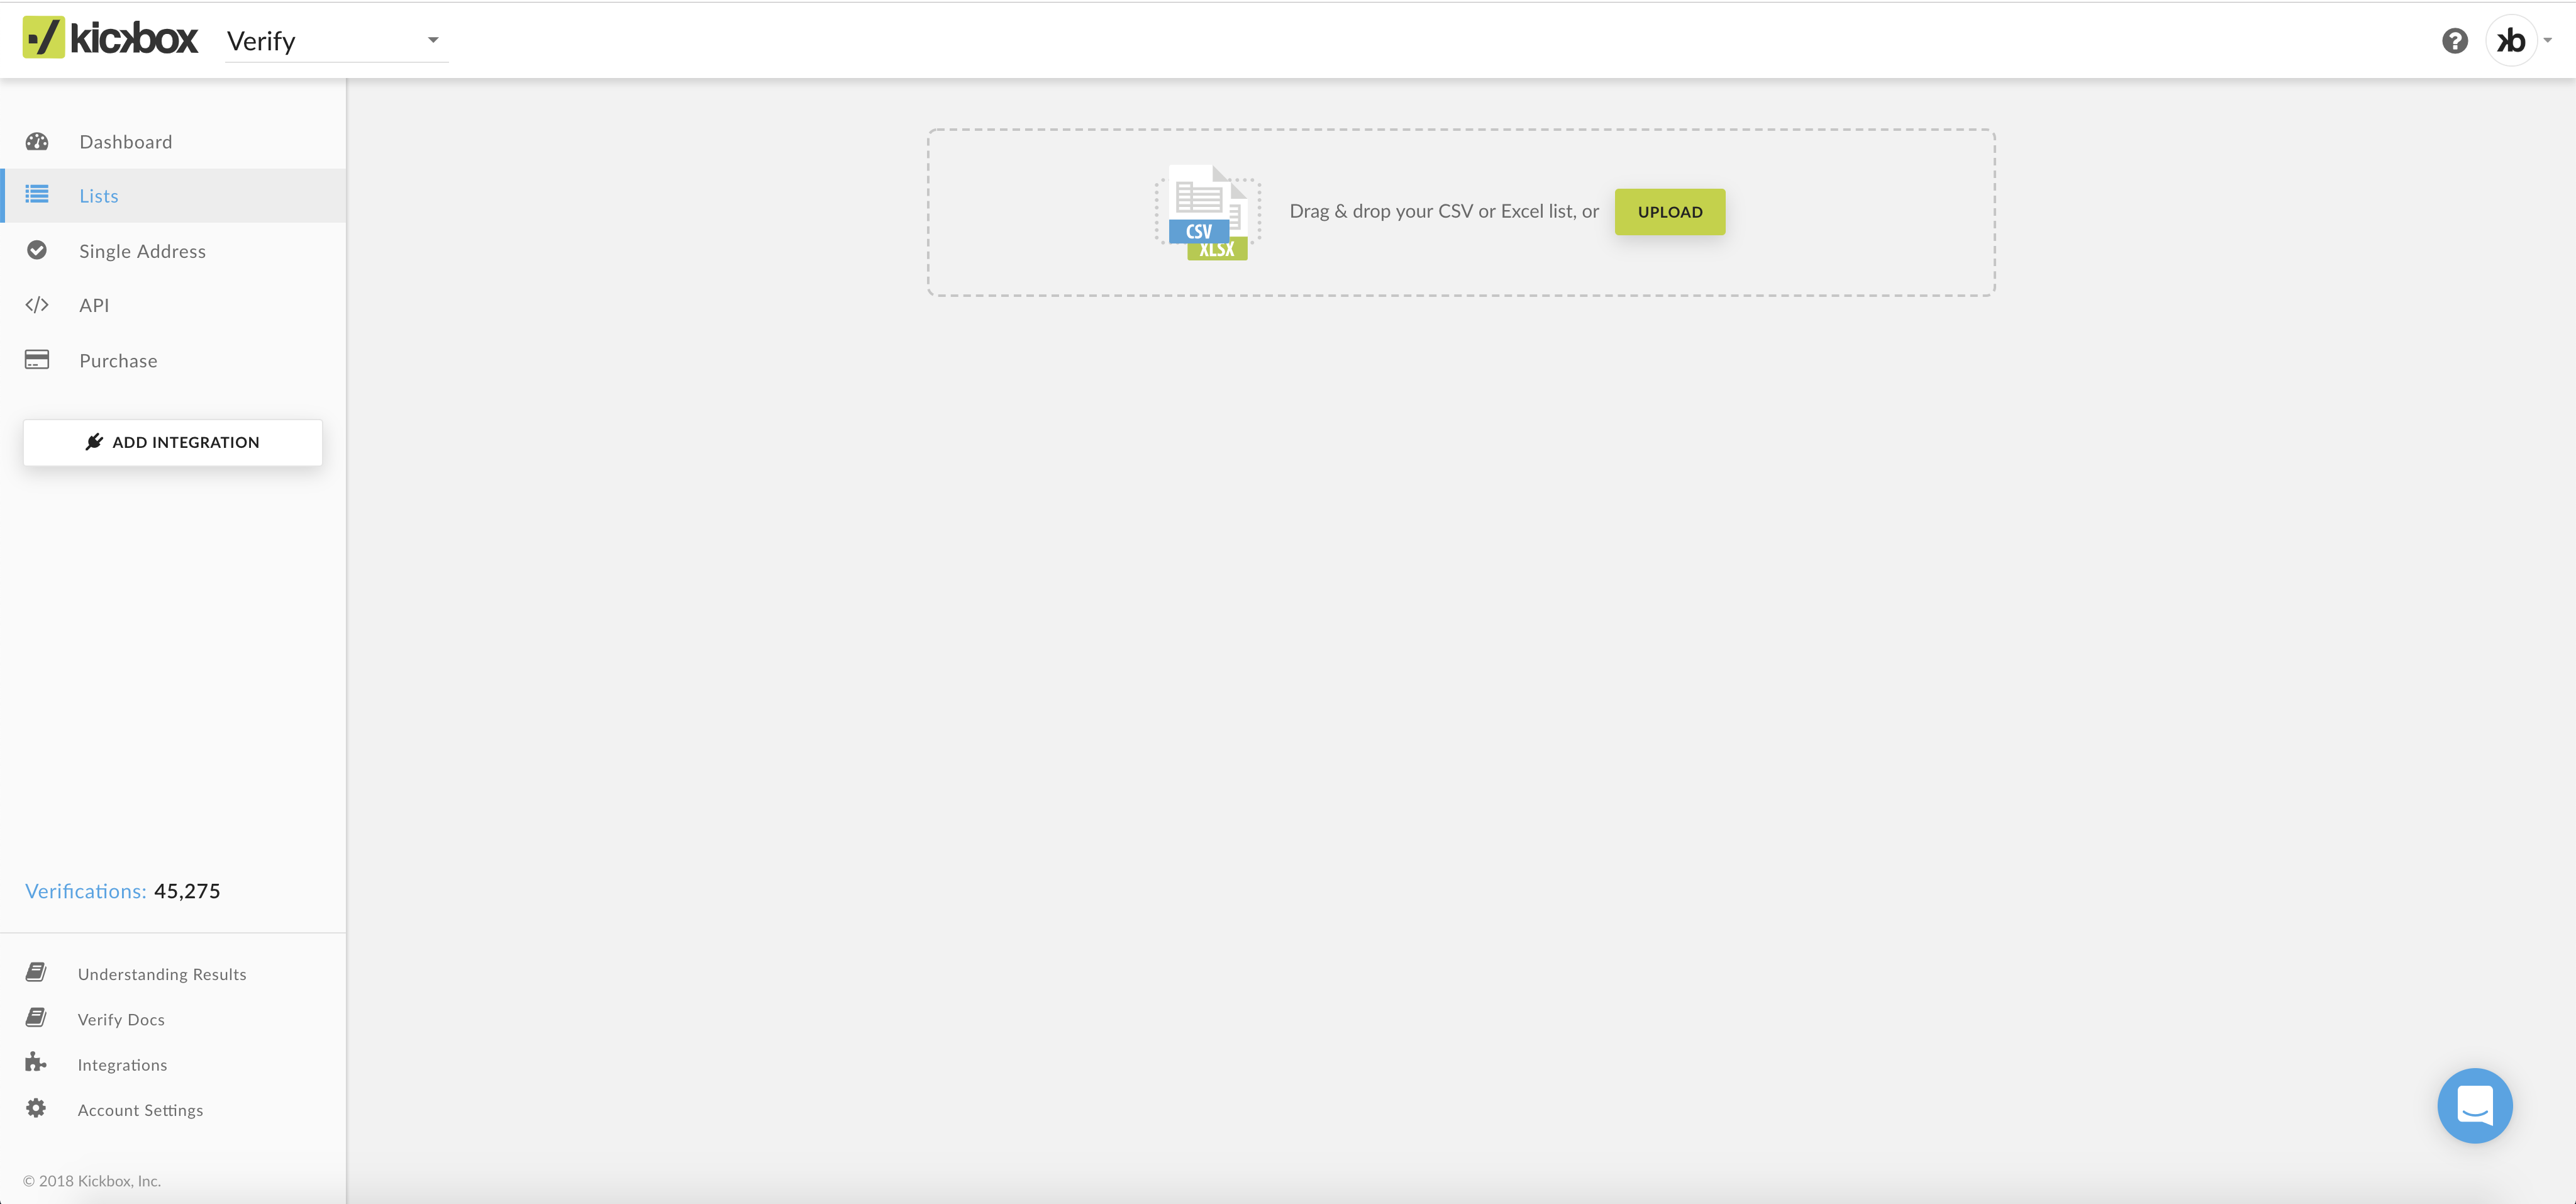
Task: Click the arrow next to account avatar
Action: pos(2548,41)
